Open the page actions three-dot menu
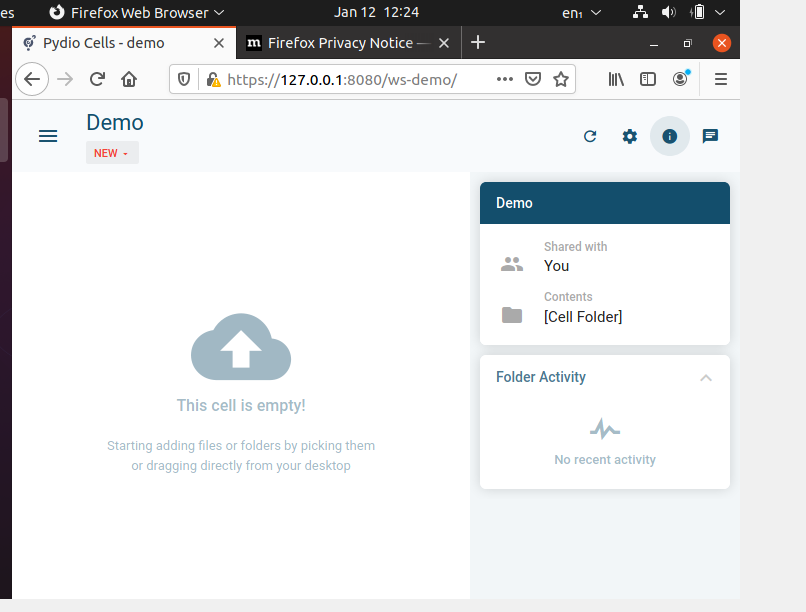The height and width of the screenshot is (612, 806). tap(505, 79)
